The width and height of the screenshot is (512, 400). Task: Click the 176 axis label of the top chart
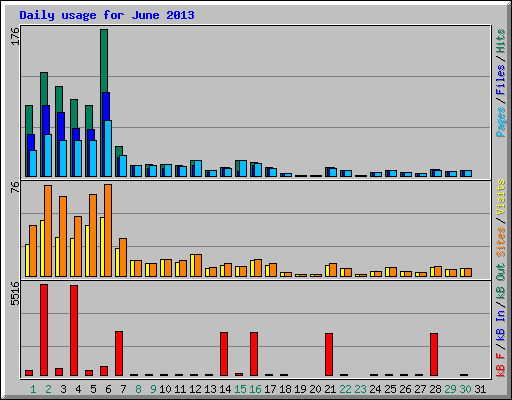tap(16, 36)
